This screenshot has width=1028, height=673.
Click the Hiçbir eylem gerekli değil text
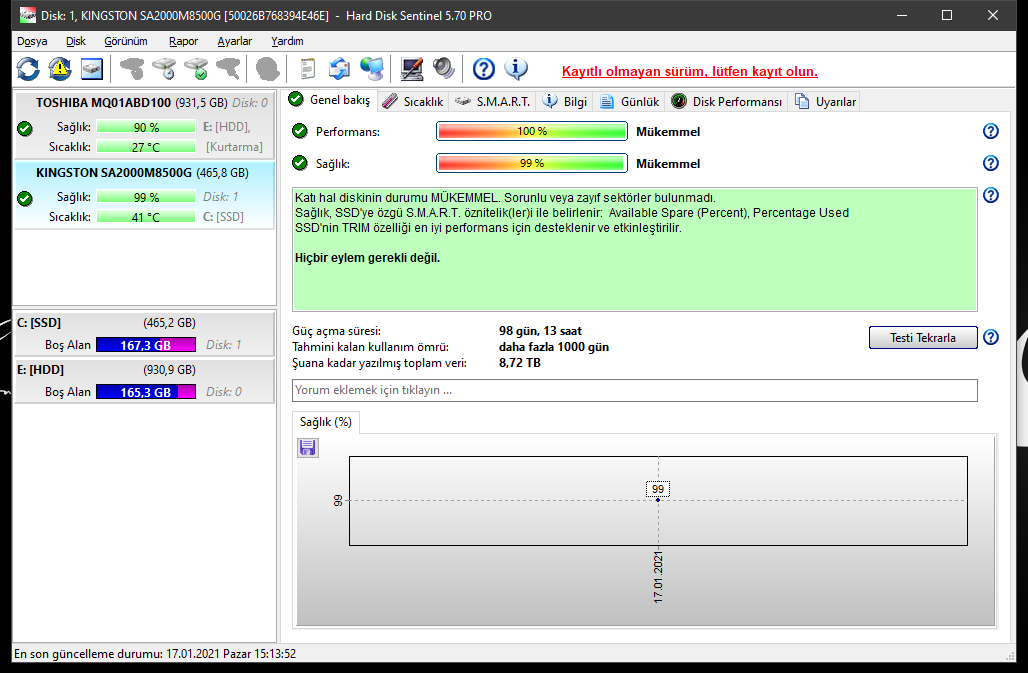[x=367, y=258]
